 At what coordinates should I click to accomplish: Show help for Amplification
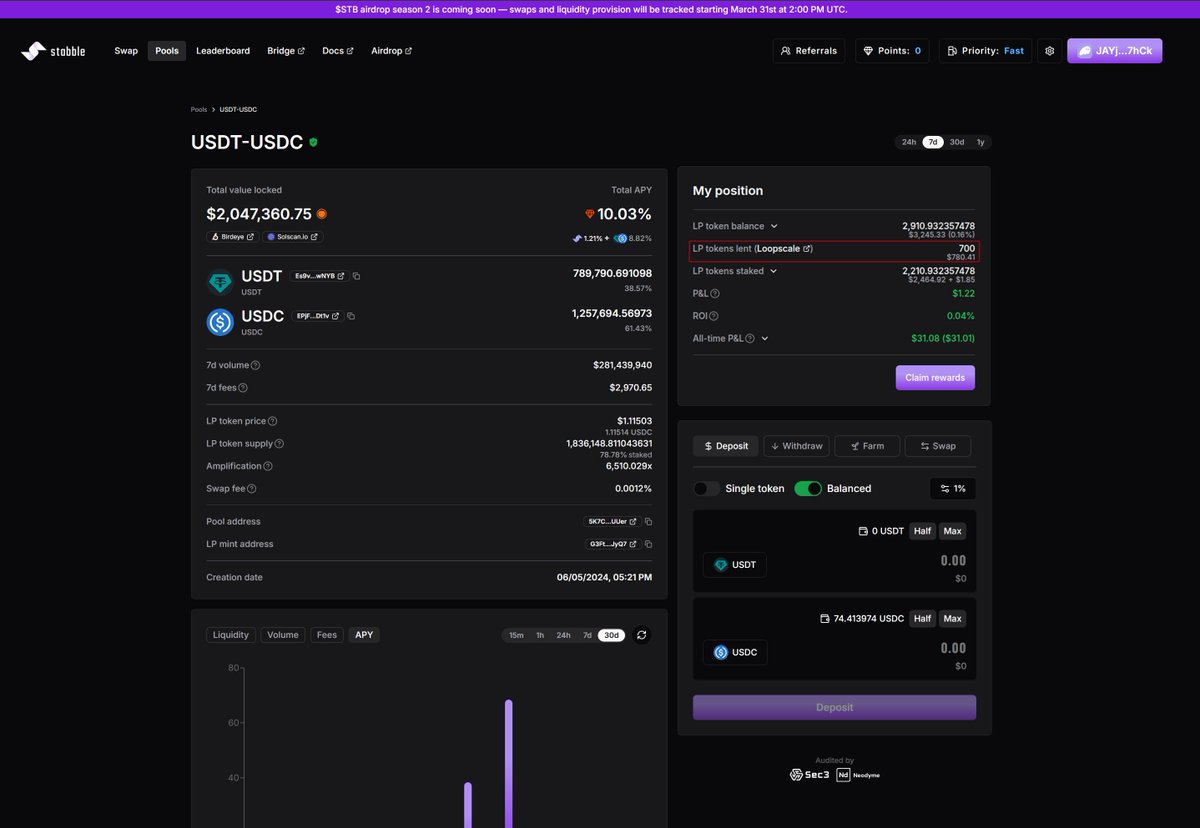[x=268, y=466]
